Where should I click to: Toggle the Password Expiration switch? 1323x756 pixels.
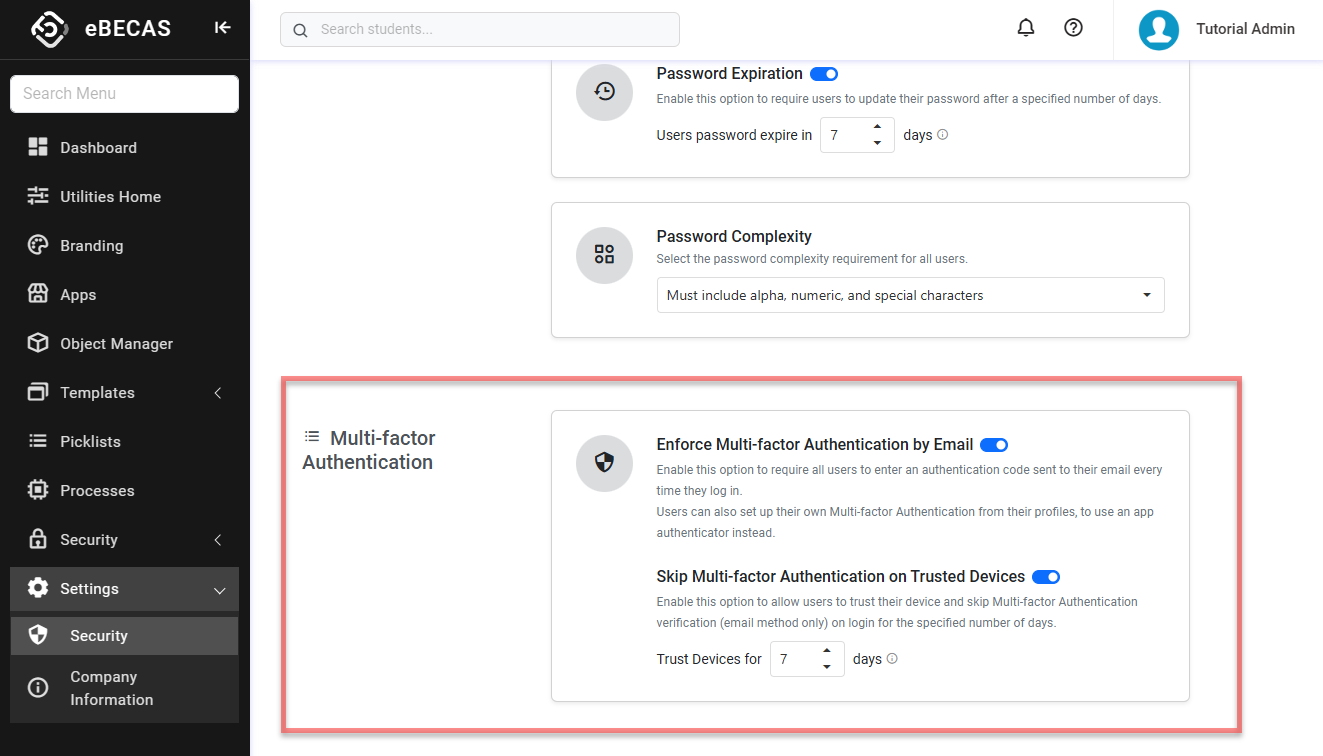(824, 74)
